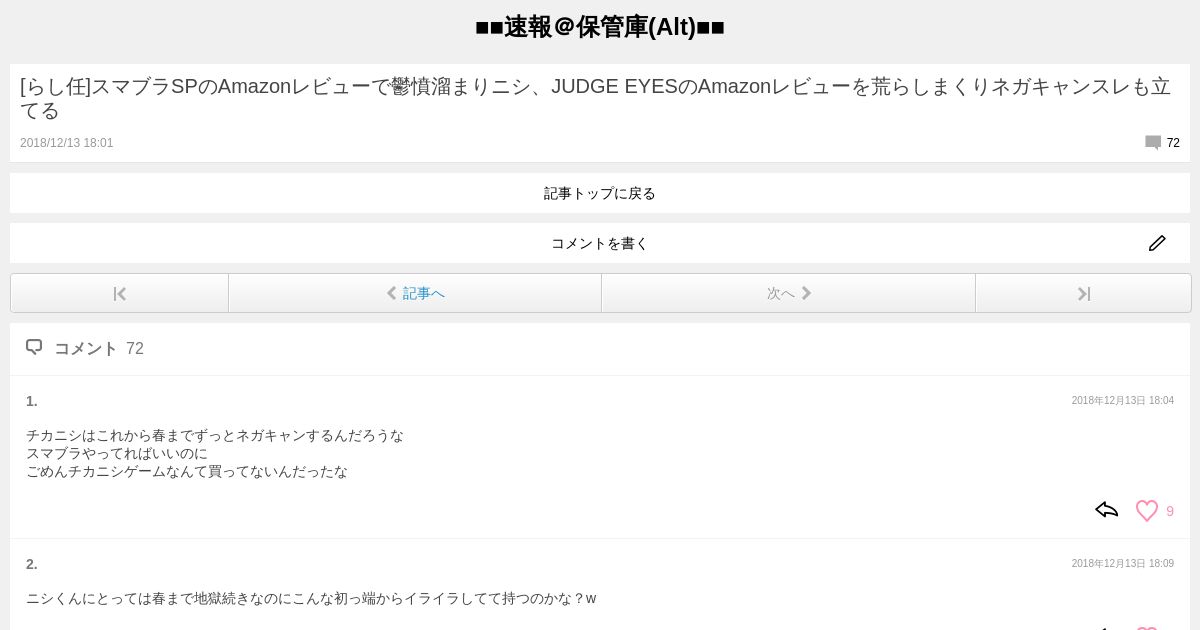Select comment number 1.
The height and width of the screenshot is (630, 1200).
(x=32, y=401)
